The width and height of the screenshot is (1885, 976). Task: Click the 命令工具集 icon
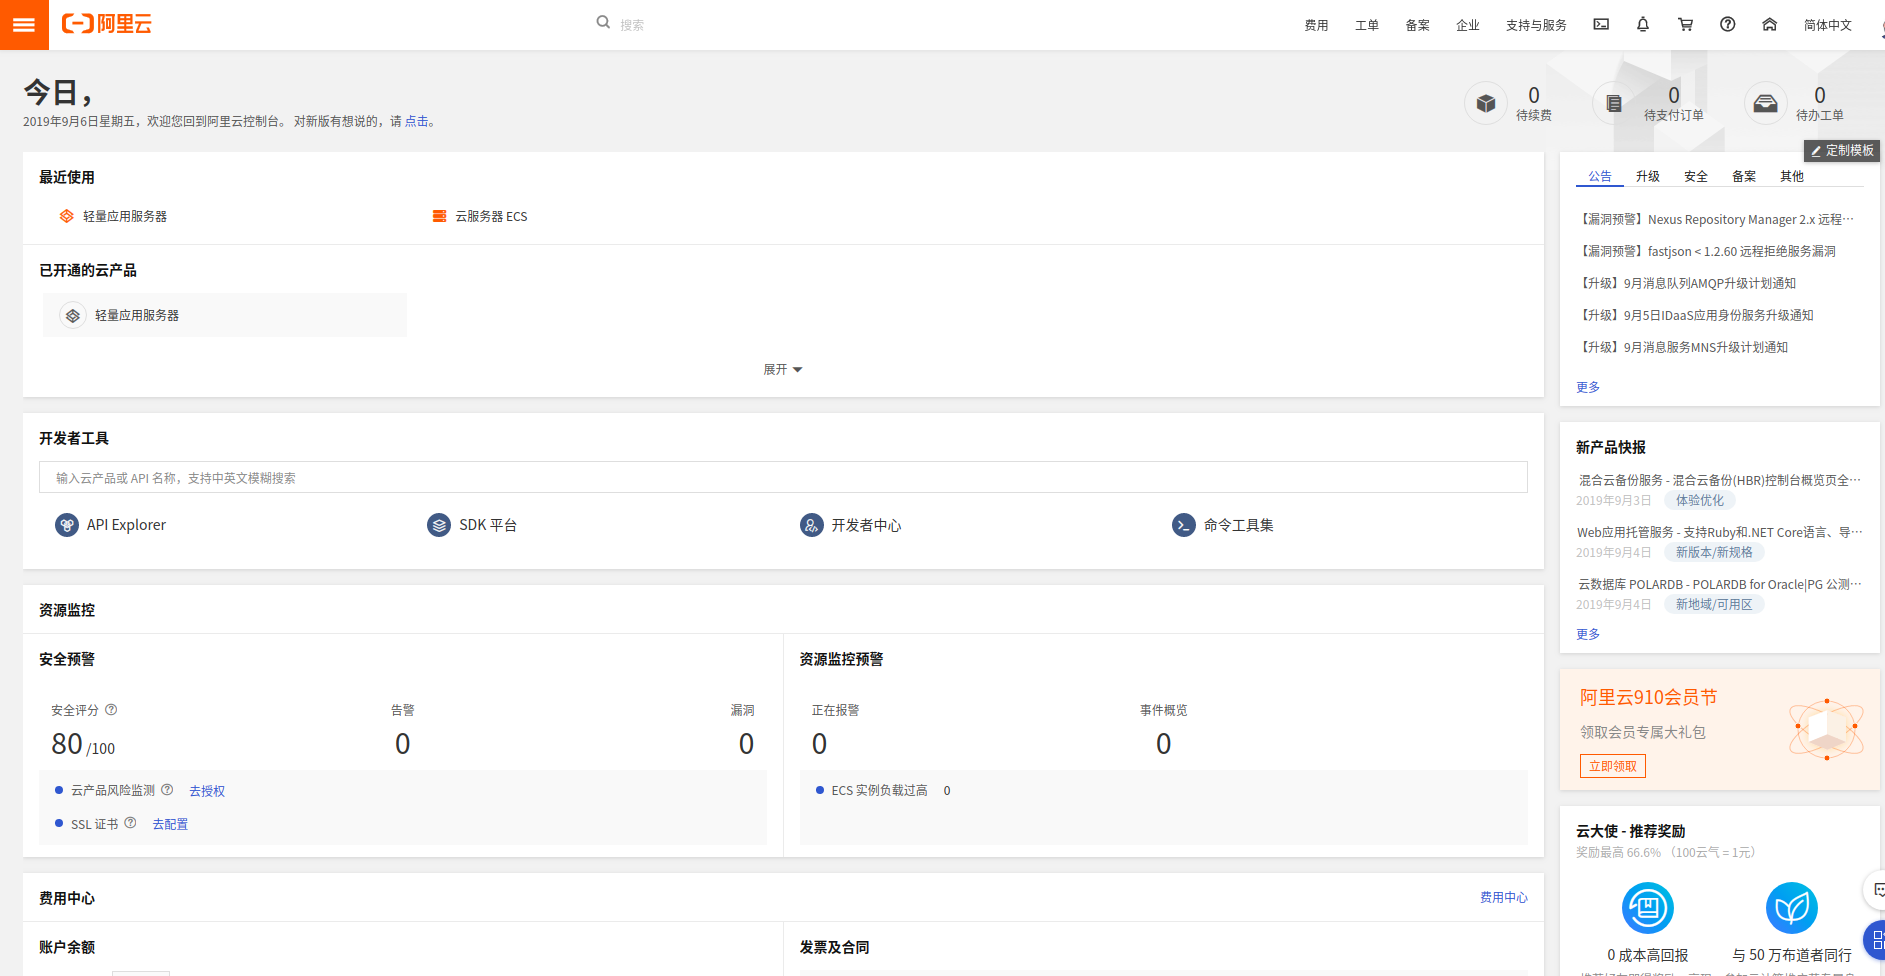pyautogui.click(x=1184, y=525)
